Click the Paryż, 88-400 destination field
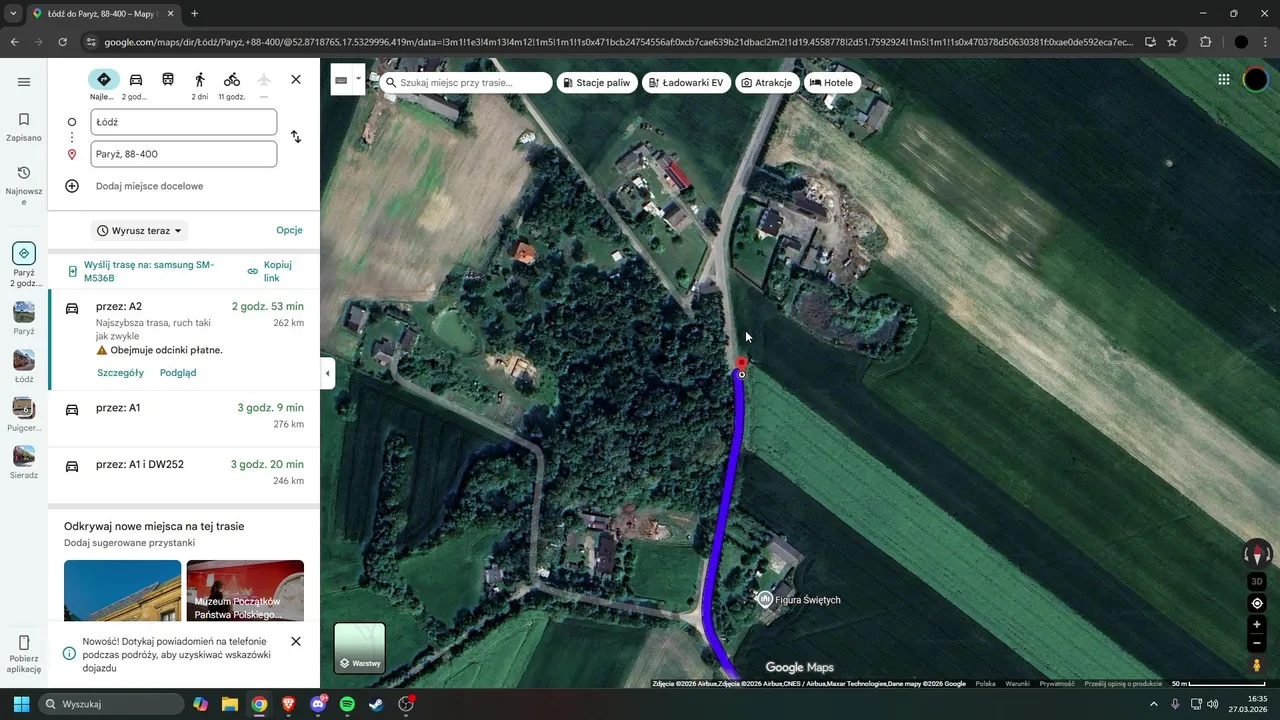 [x=184, y=154]
